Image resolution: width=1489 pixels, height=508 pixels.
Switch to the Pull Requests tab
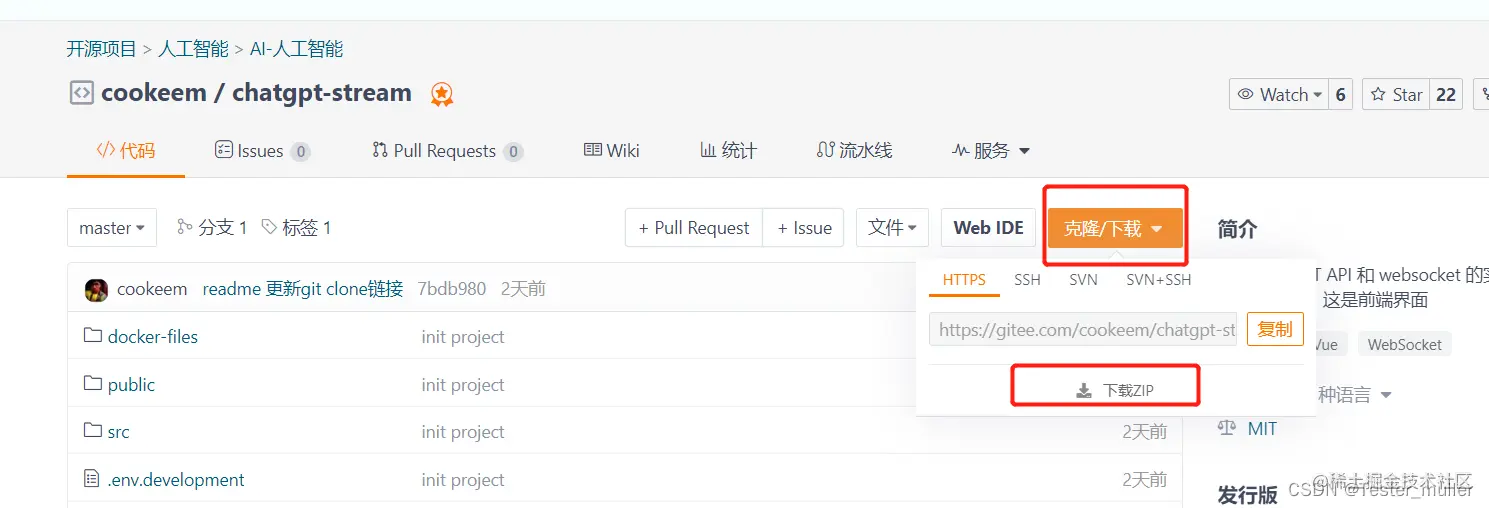click(447, 151)
